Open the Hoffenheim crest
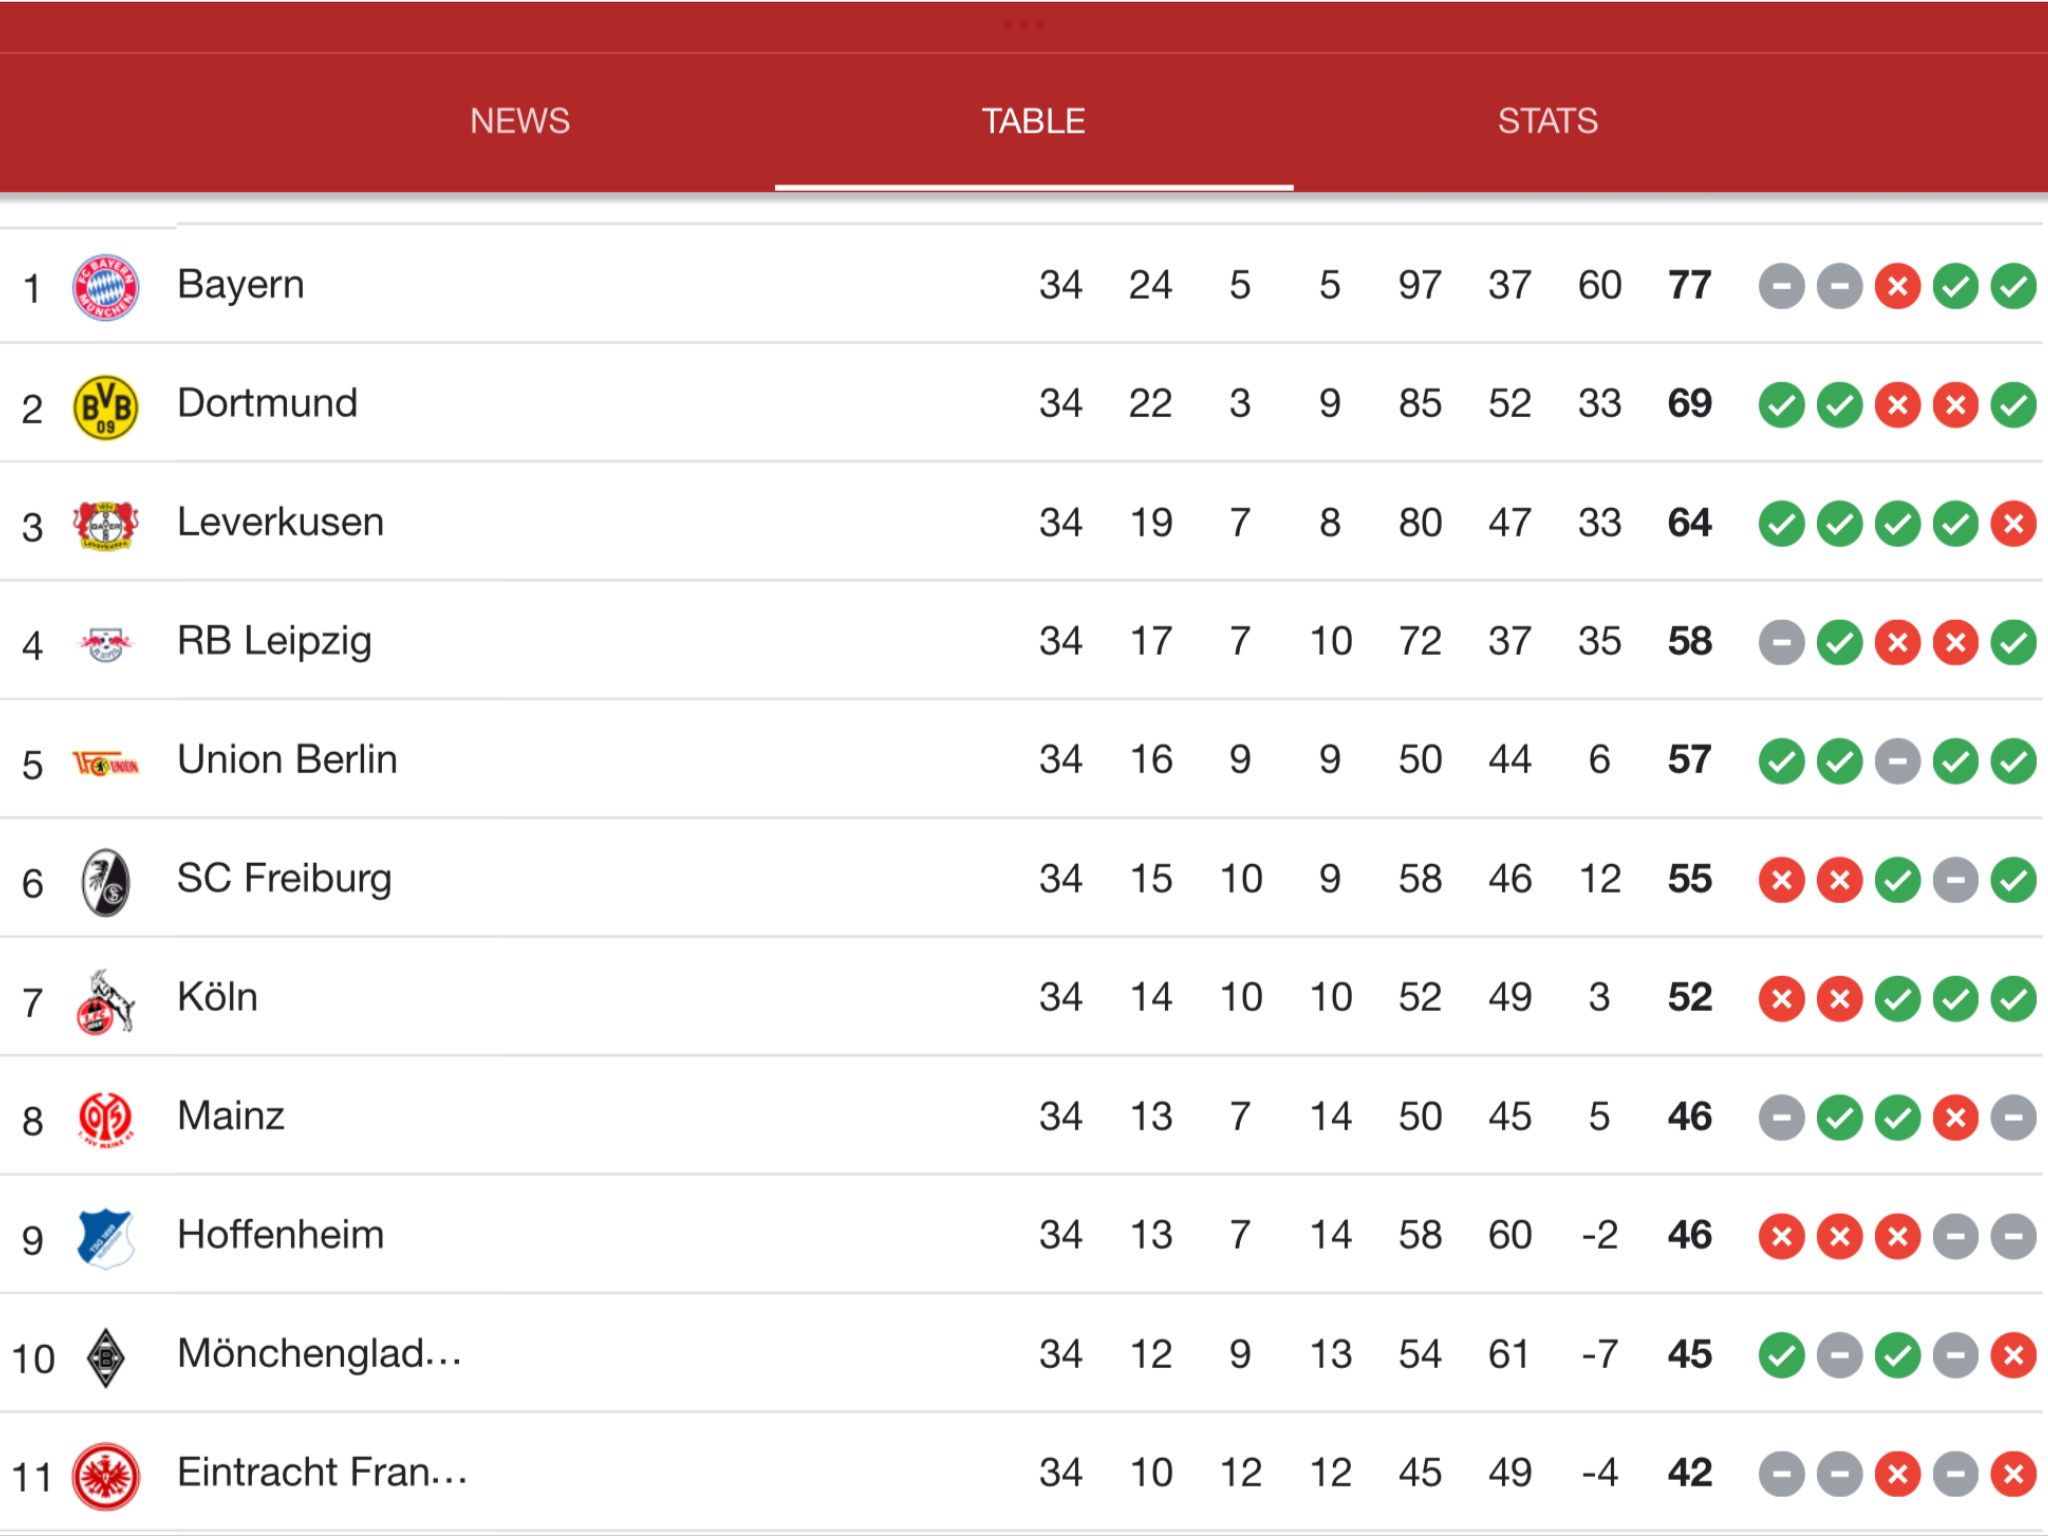This screenshot has height=1536, width=2048. coord(105,1238)
